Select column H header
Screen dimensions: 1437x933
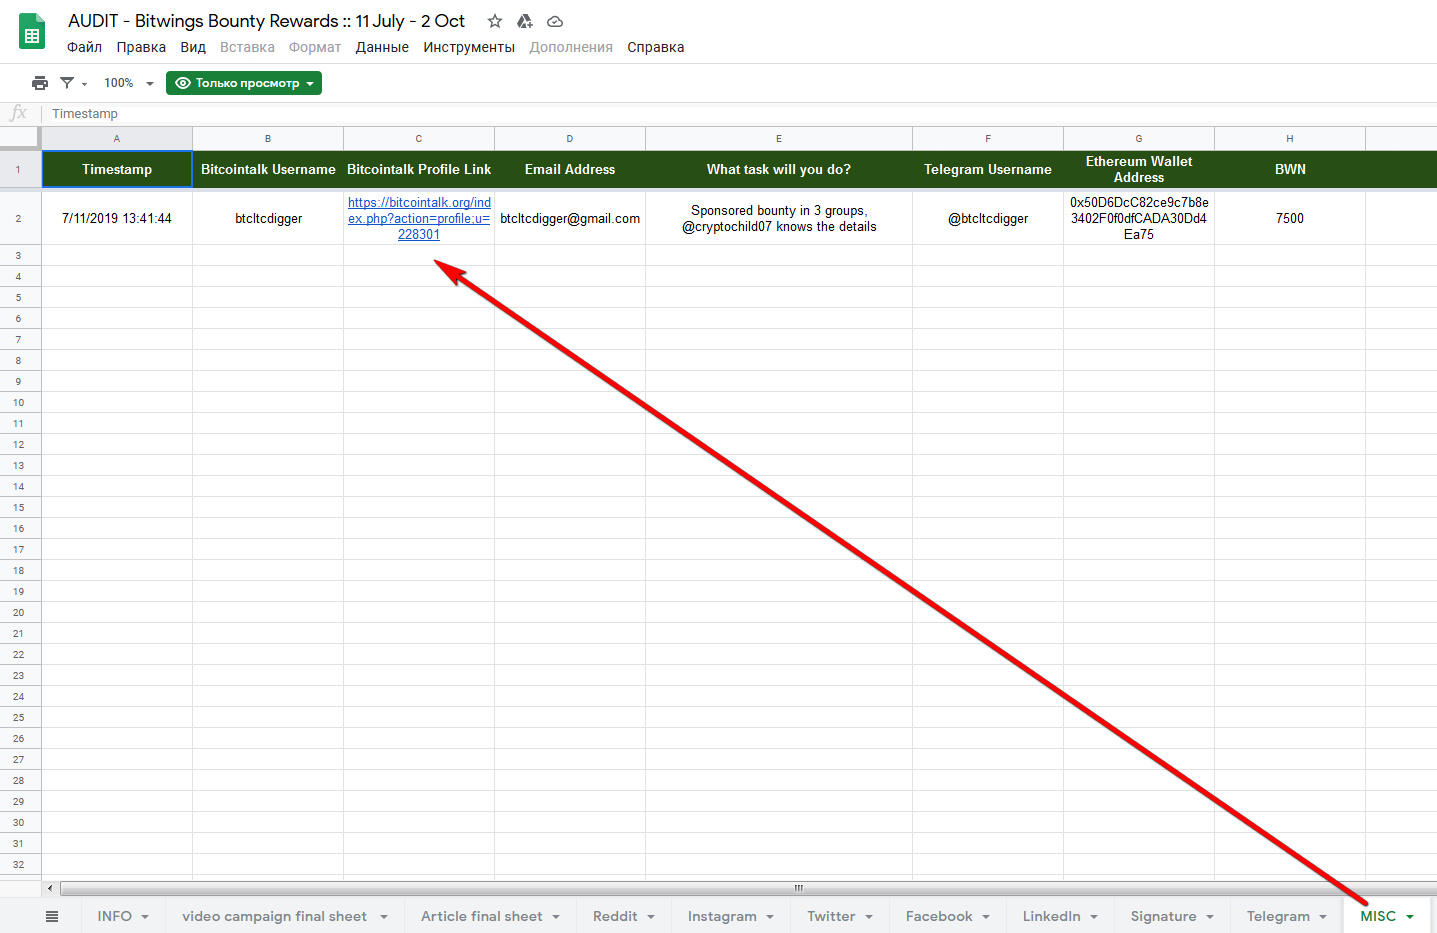click(1290, 138)
